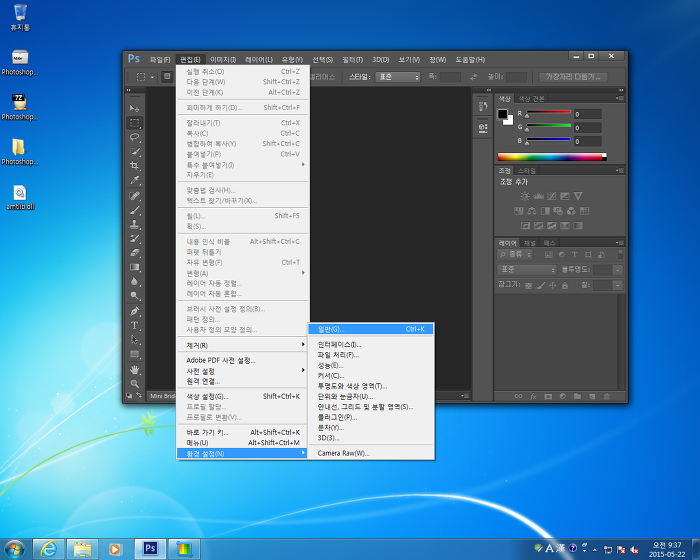This screenshot has width=700, height=560.
Task: Click 일반(G)... highlighted submenu item
Action: point(371,329)
